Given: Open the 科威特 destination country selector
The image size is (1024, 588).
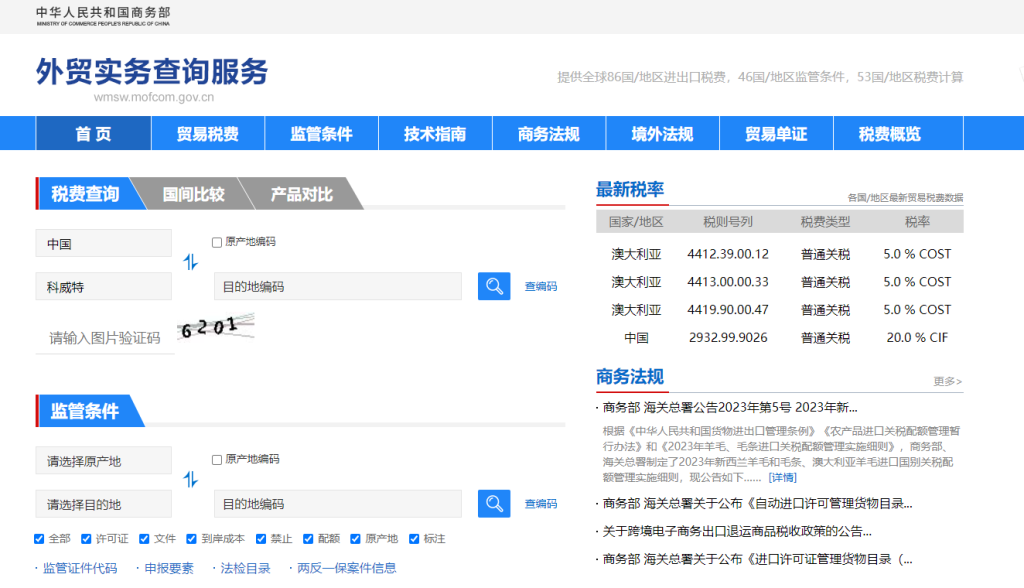Looking at the screenshot, I should click(104, 286).
